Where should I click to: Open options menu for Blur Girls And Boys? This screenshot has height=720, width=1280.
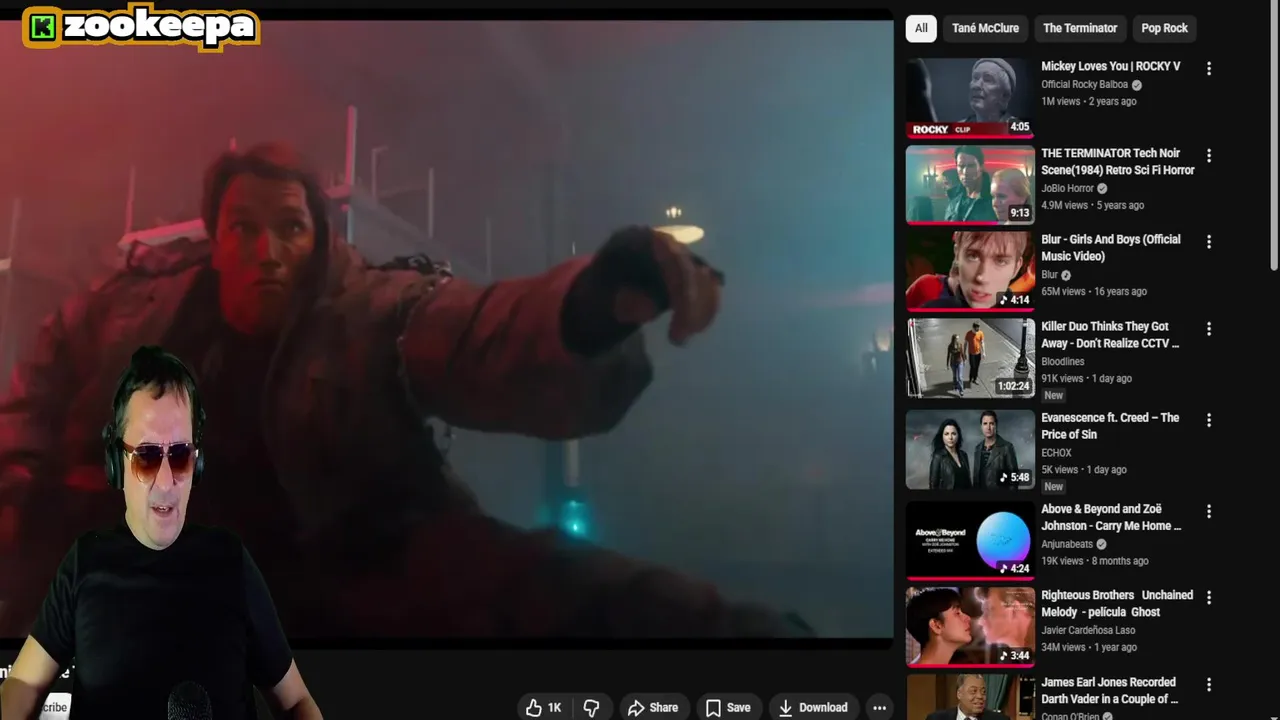tap(1209, 242)
